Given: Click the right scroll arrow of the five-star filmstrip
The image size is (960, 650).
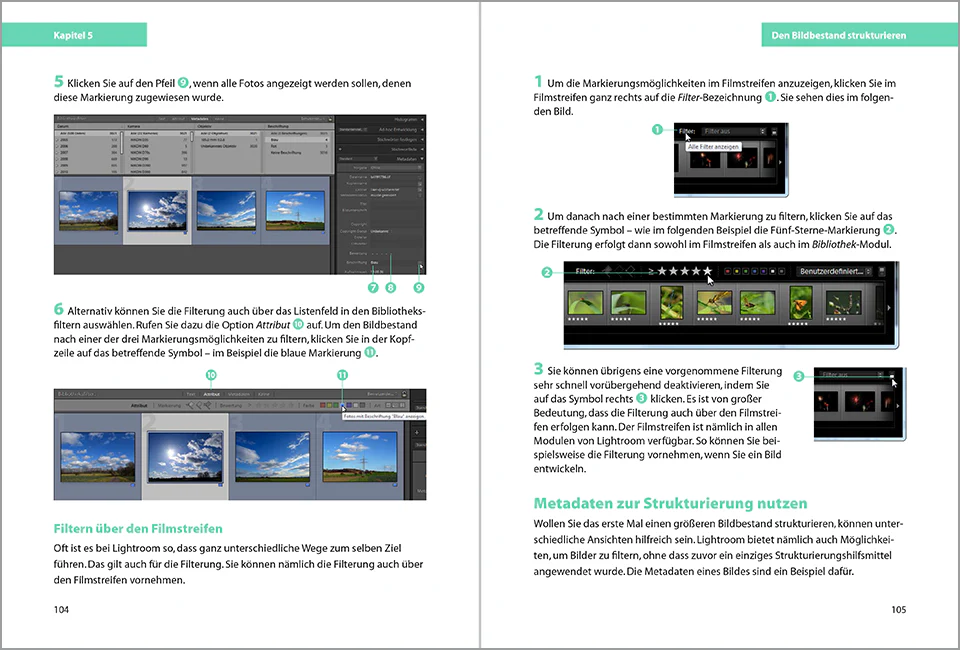Looking at the screenshot, I should 889,308.
